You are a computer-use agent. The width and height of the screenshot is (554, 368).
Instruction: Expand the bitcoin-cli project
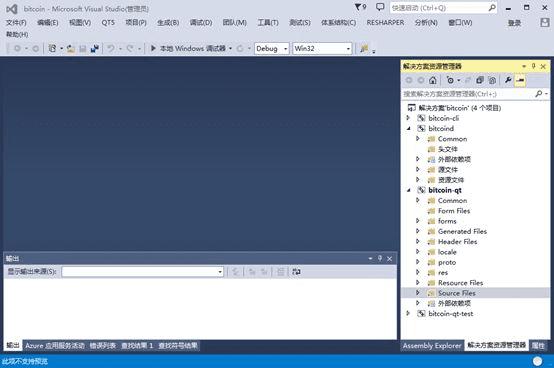click(x=408, y=118)
